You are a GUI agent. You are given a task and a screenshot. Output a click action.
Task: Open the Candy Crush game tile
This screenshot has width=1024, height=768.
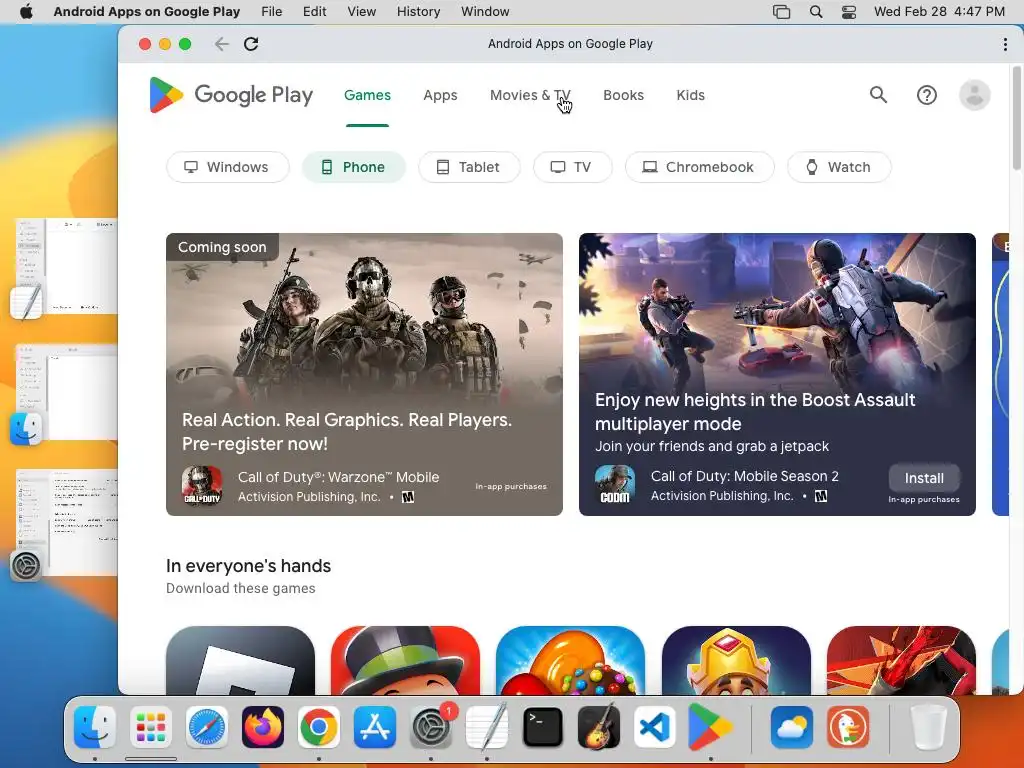(x=571, y=660)
